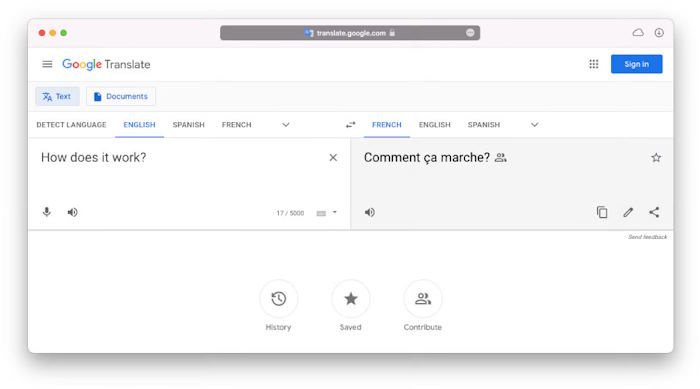Click the Sign in button
This screenshot has height=389, width=700.
click(x=636, y=64)
